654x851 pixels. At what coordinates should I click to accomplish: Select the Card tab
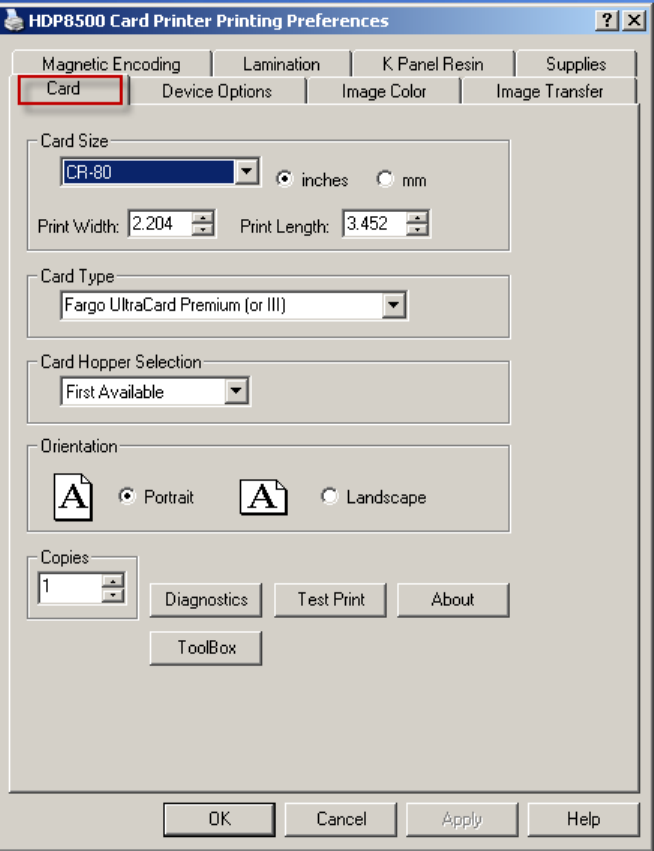(x=69, y=89)
